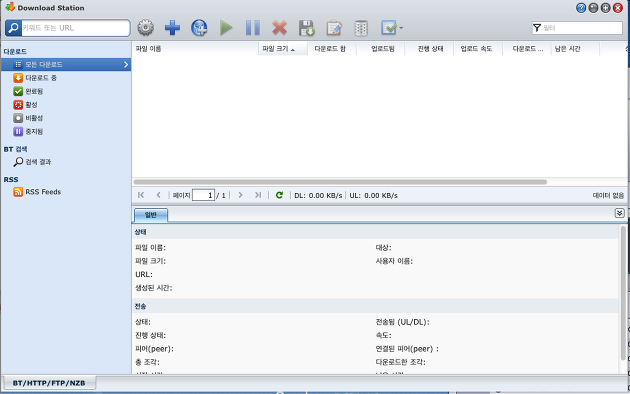
Task: Remove the task using the red X icon
Action: tap(280, 28)
